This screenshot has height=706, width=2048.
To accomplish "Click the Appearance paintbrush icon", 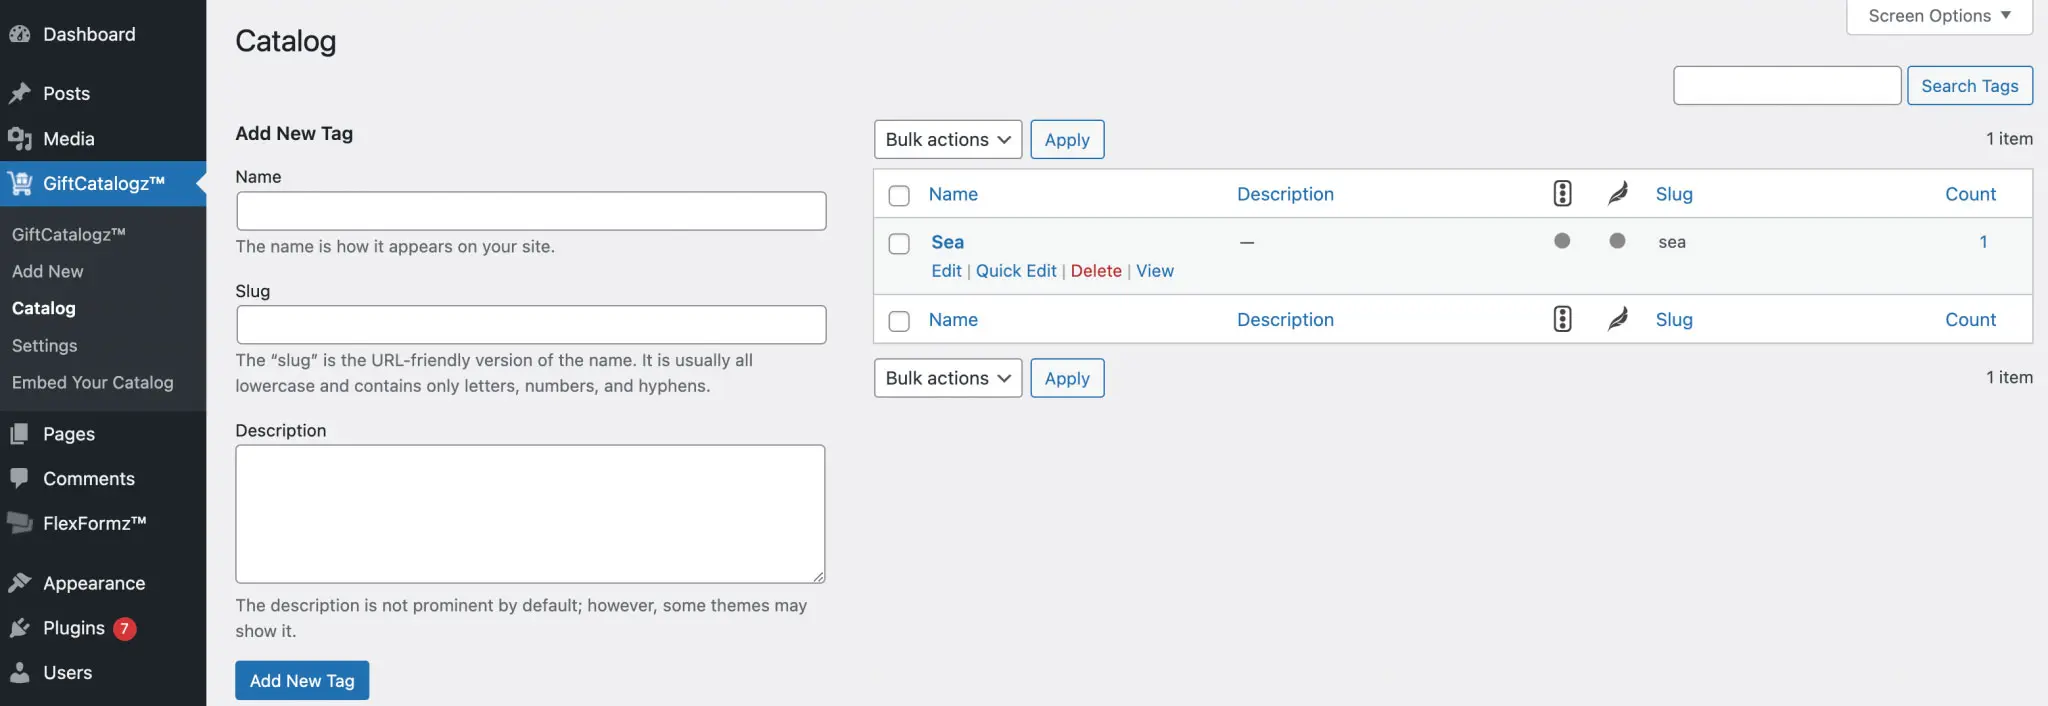I will click(x=19, y=583).
